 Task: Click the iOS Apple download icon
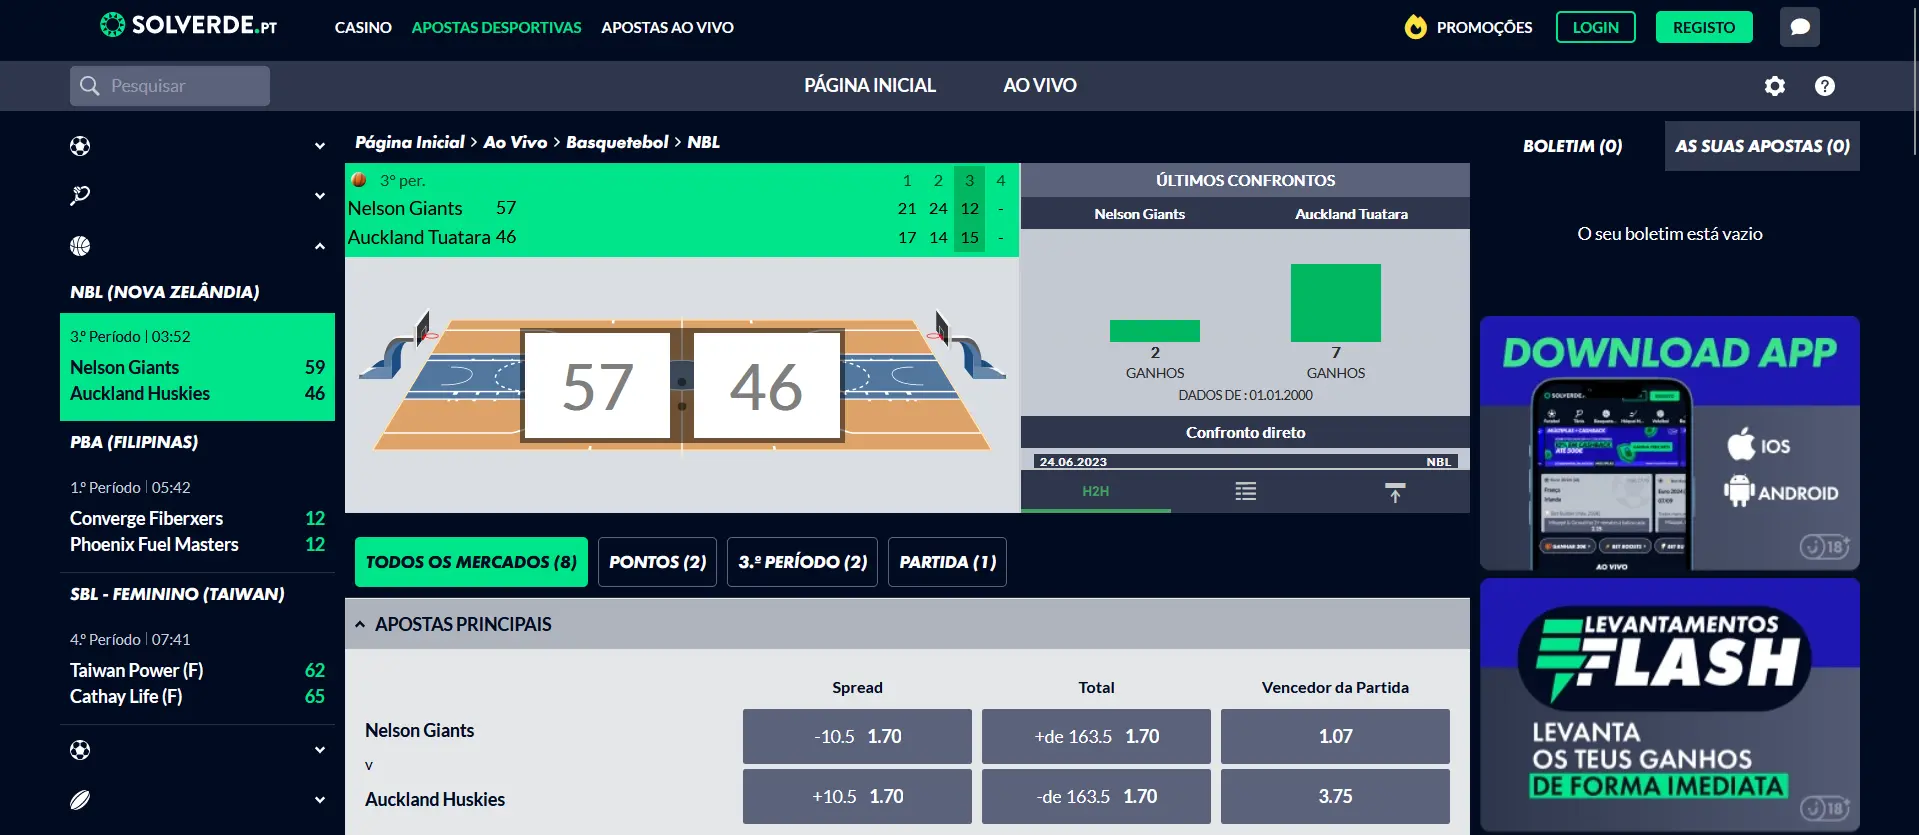click(1741, 444)
